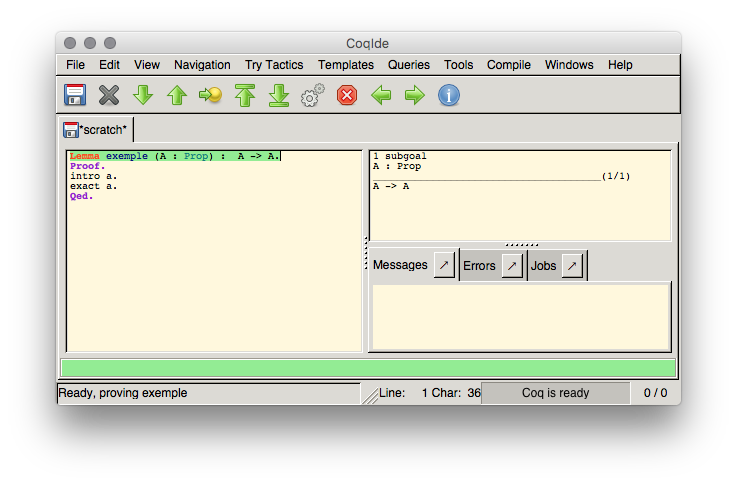The width and height of the screenshot is (737, 485).
Task: Click the vertical pane splitter handle
Action: [x=366, y=253]
